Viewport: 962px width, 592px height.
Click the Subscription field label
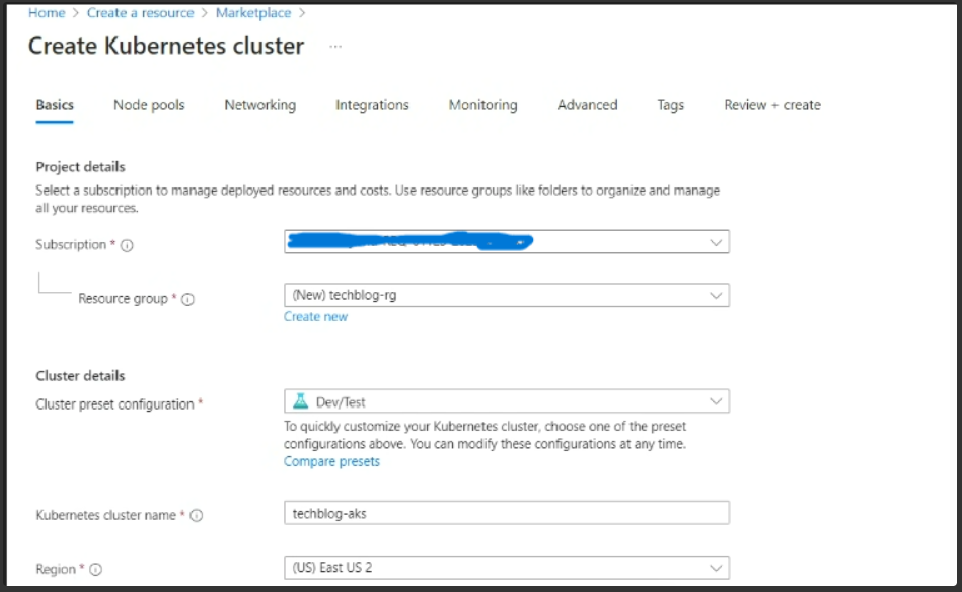pyautogui.click(x=71, y=244)
